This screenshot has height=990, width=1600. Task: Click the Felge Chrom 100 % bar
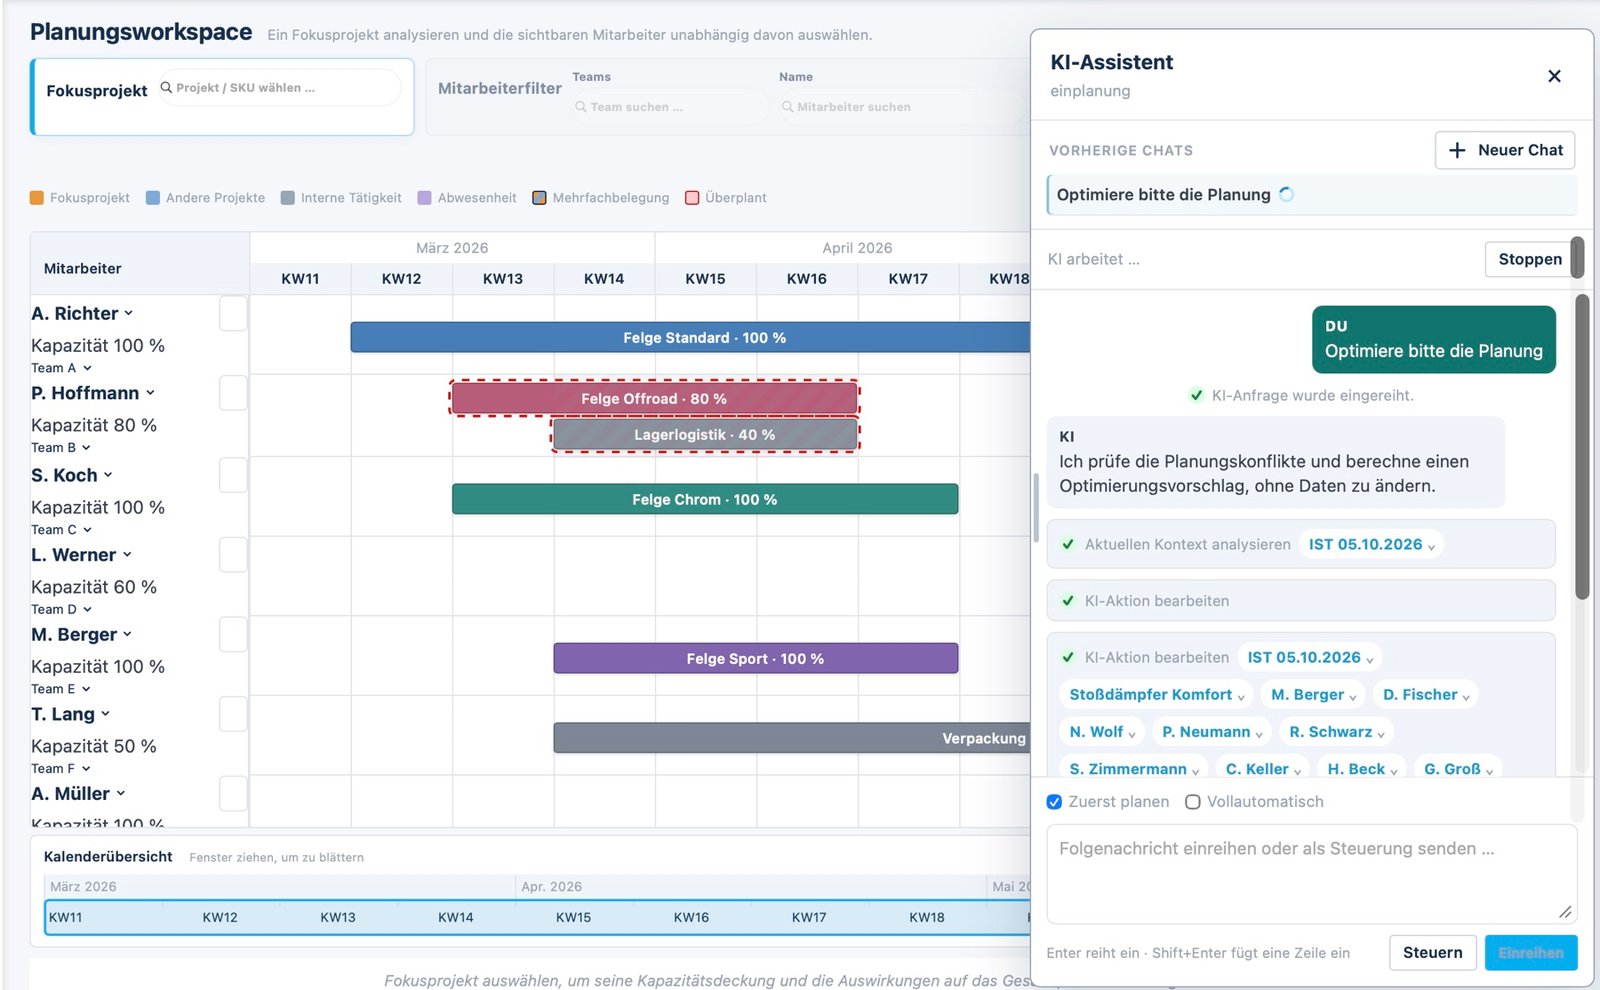pyautogui.click(x=705, y=499)
